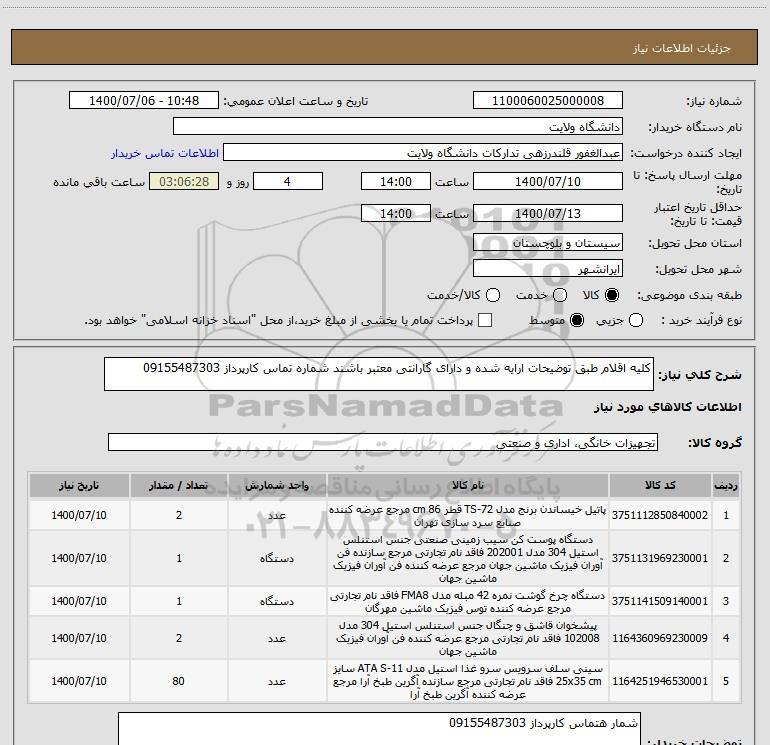Click the requester field عبدالغفور قلندرزهی
Viewport: 770px width, 745px height.
click(423, 153)
